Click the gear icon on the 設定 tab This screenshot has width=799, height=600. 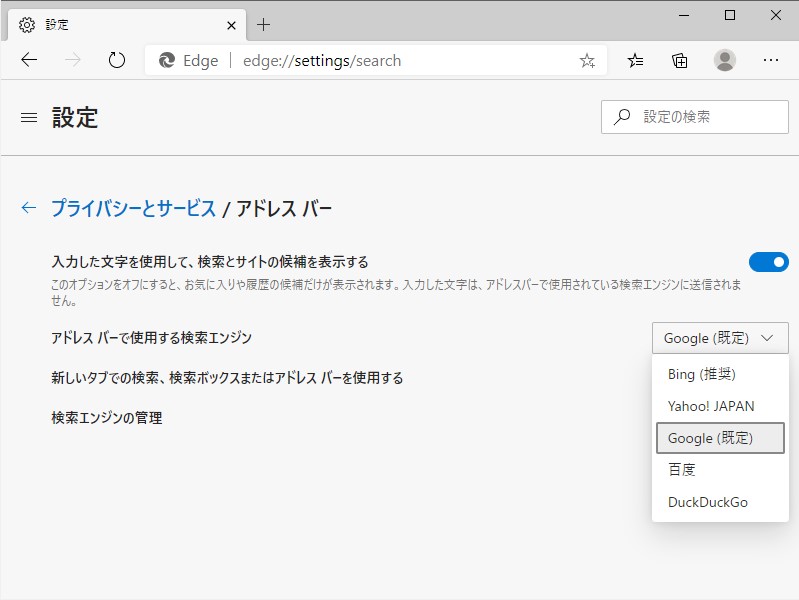(26, 24)
